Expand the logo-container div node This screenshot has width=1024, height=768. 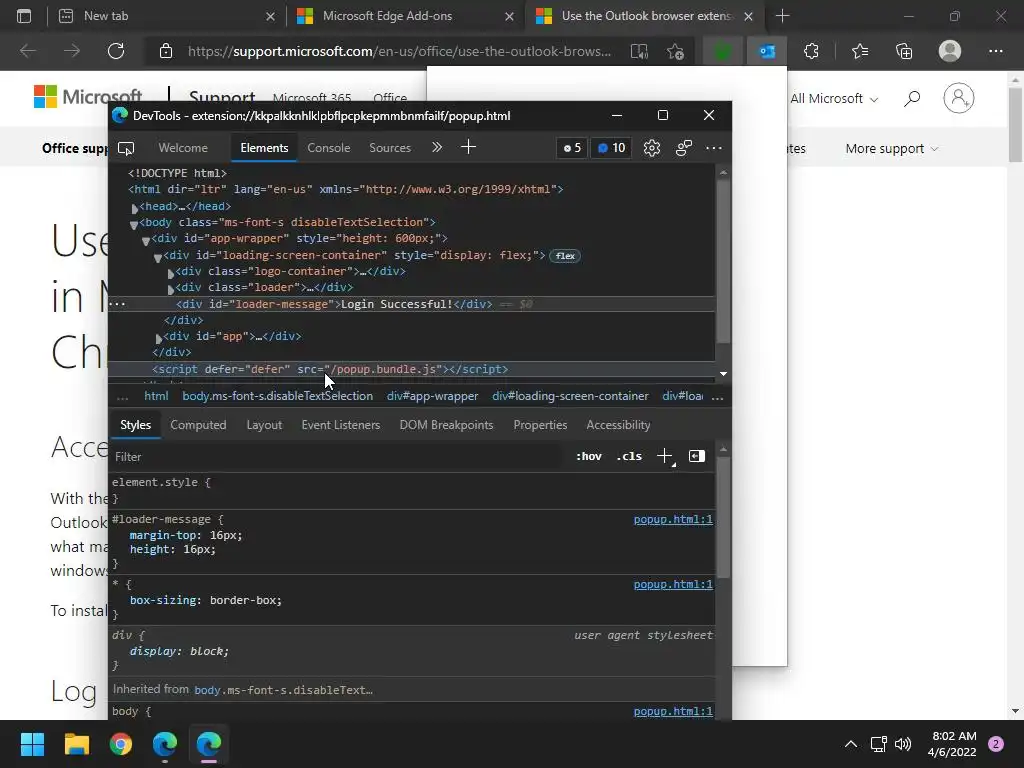click(x=171, y=273)
